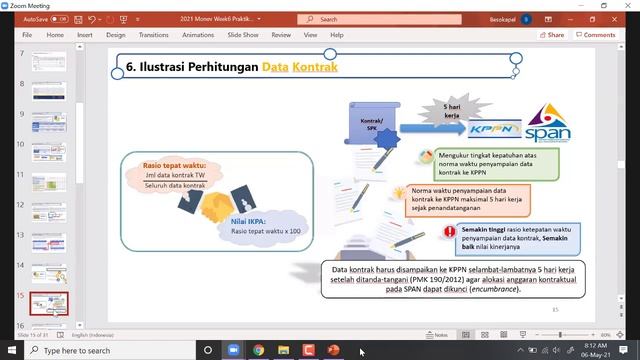Switch to Slide Sorter view icon
The width and height of the screenshot is (640, 360).
(x=484, y=335)
